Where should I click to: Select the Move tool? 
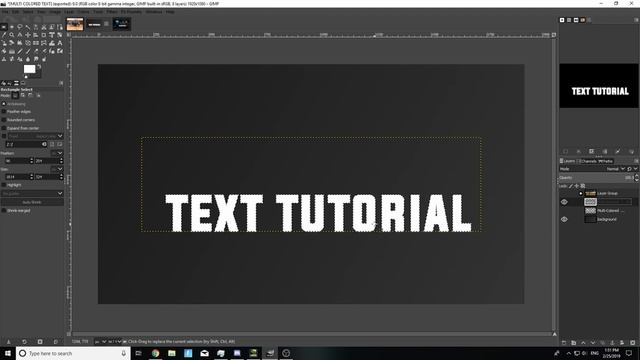(28, 35)
